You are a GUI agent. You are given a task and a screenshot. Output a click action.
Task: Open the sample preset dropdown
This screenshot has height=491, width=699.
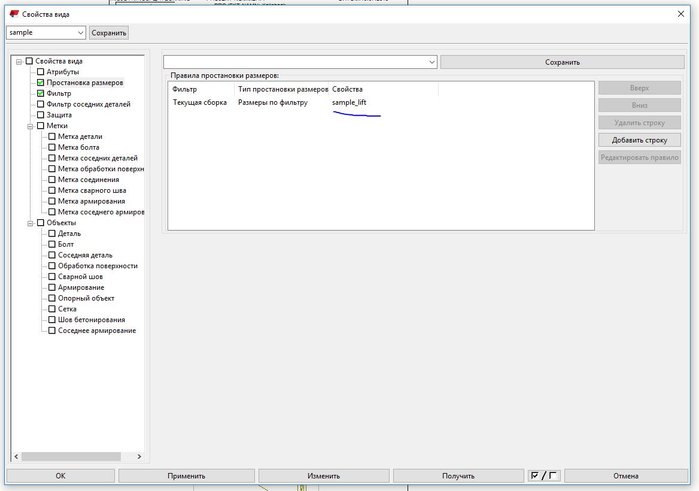(80, 33)
